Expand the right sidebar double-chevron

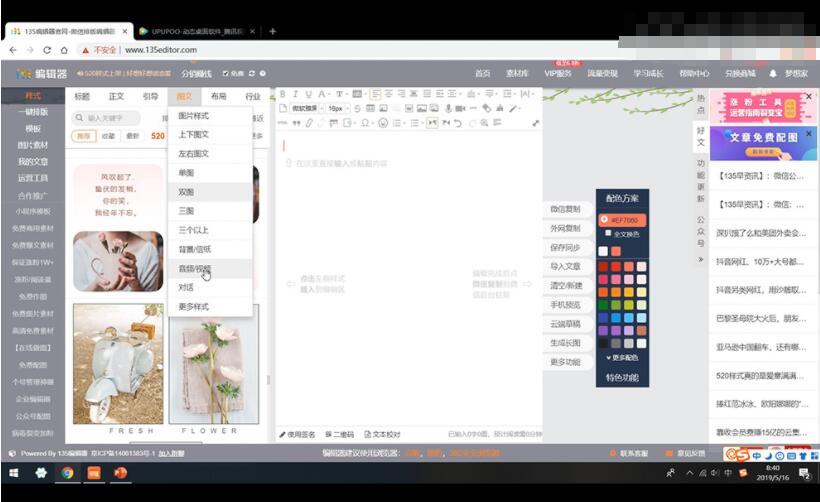(x=701, y=259)
